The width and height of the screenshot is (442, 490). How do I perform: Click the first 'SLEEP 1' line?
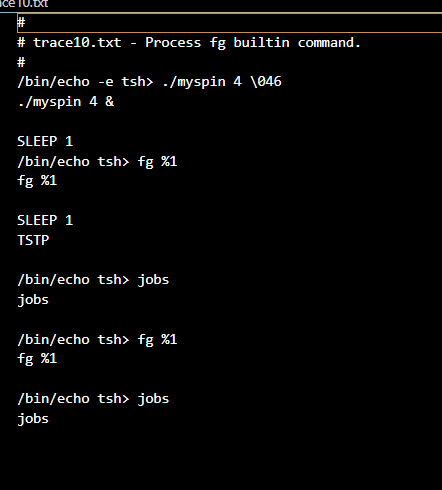click(45, 141)
